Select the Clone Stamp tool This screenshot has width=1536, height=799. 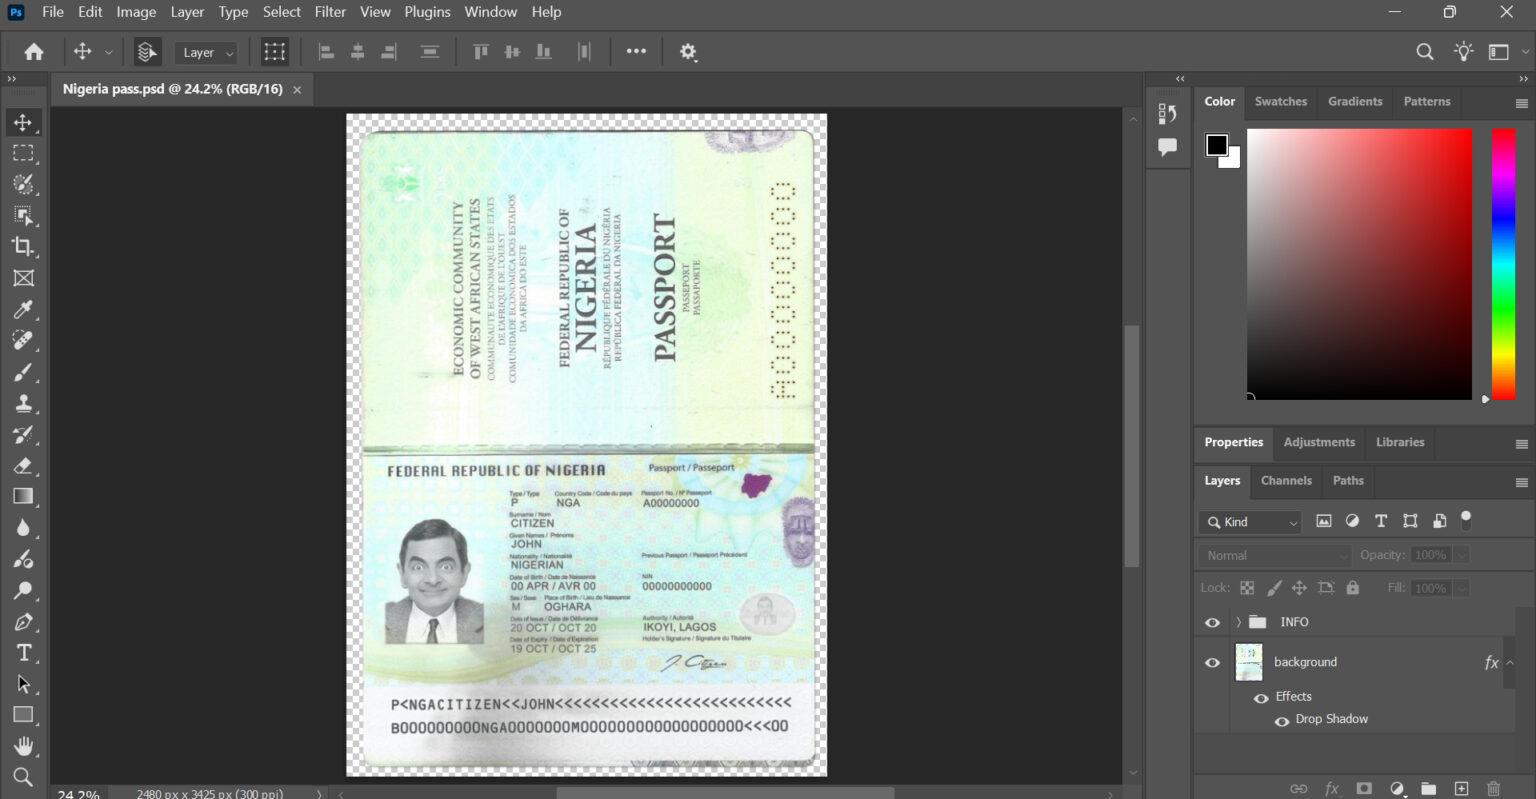(23, 403)
